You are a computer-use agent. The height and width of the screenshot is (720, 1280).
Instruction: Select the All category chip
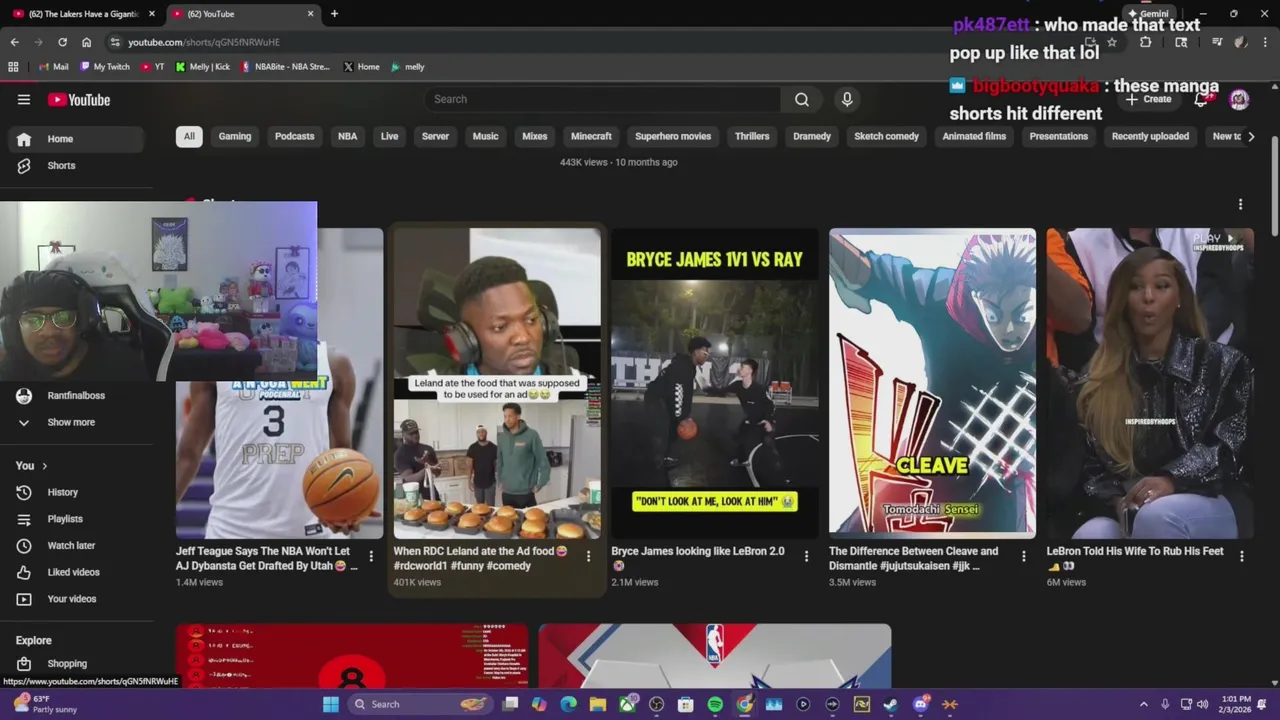(189, 136)
